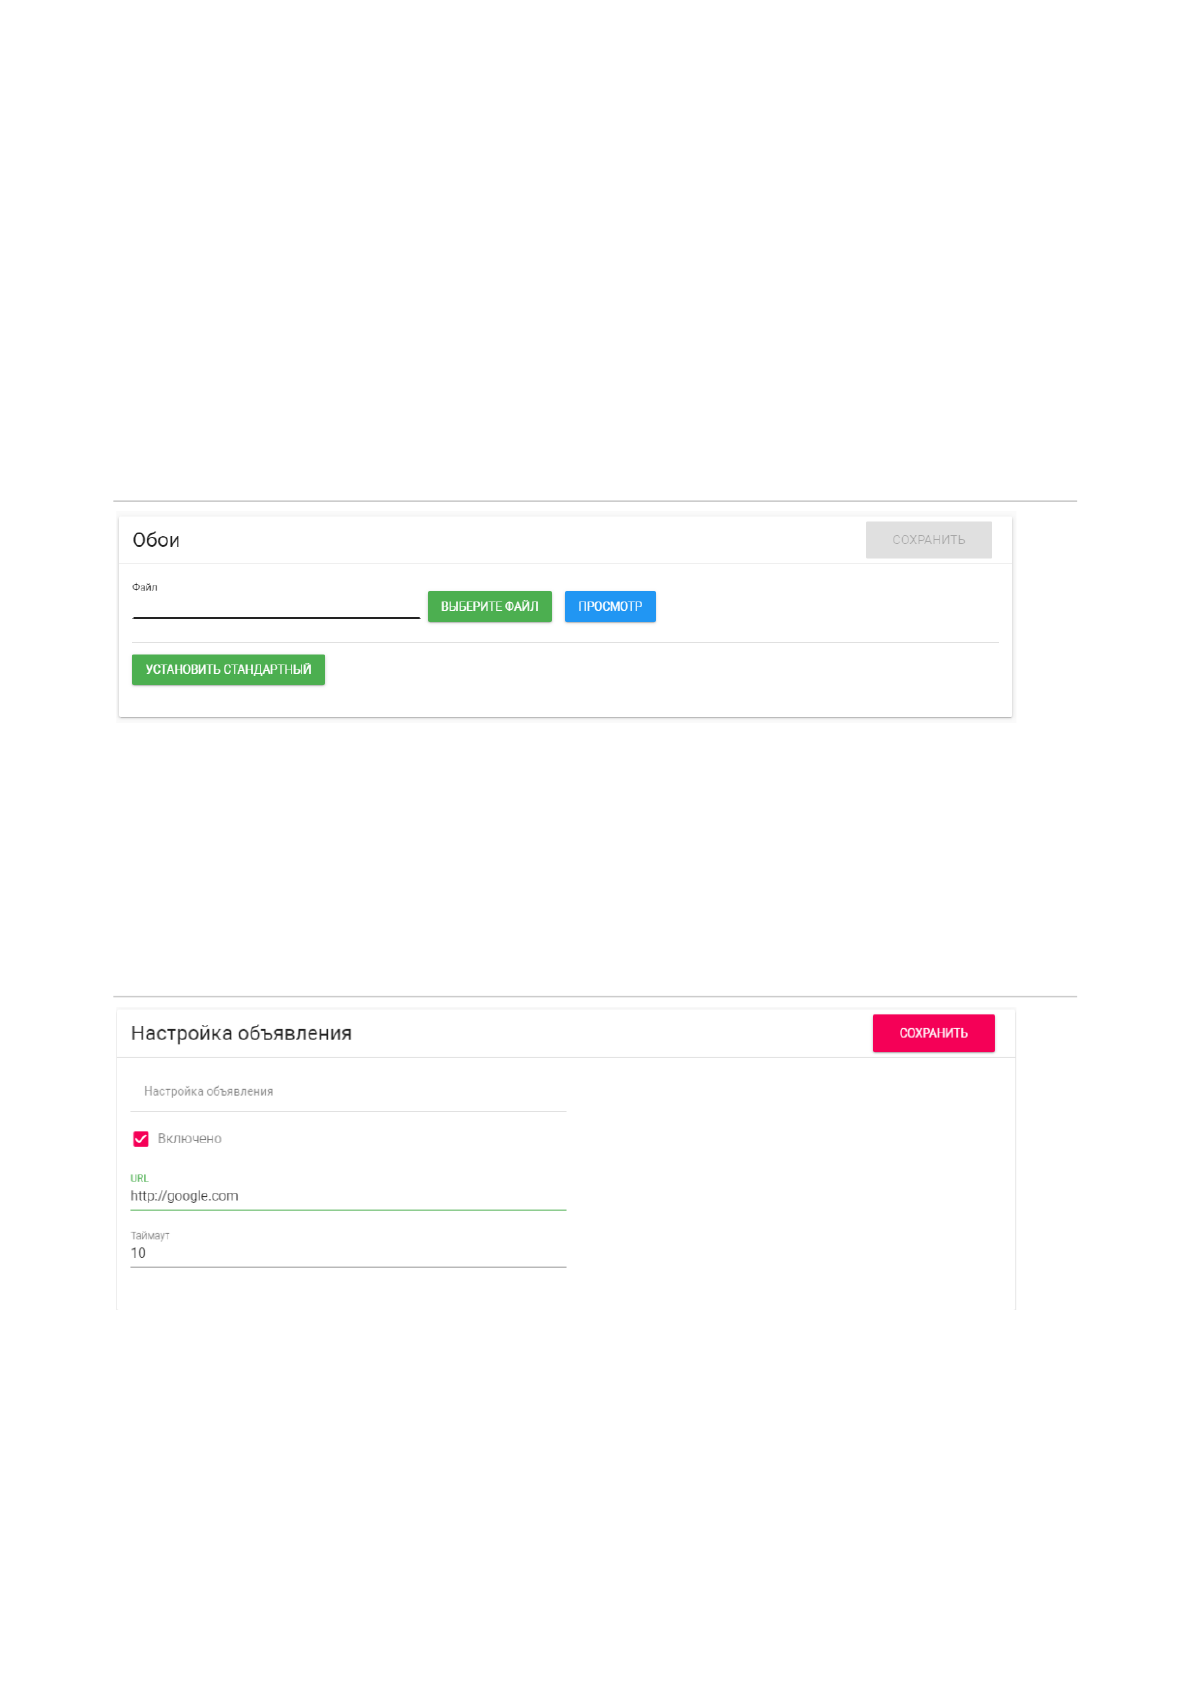Click УСТАНОВИТЬ СТАНДАРТНЫЙ wallpaper button
The width and height of the screenshot is (1191, 1684).
coord(228,670)
